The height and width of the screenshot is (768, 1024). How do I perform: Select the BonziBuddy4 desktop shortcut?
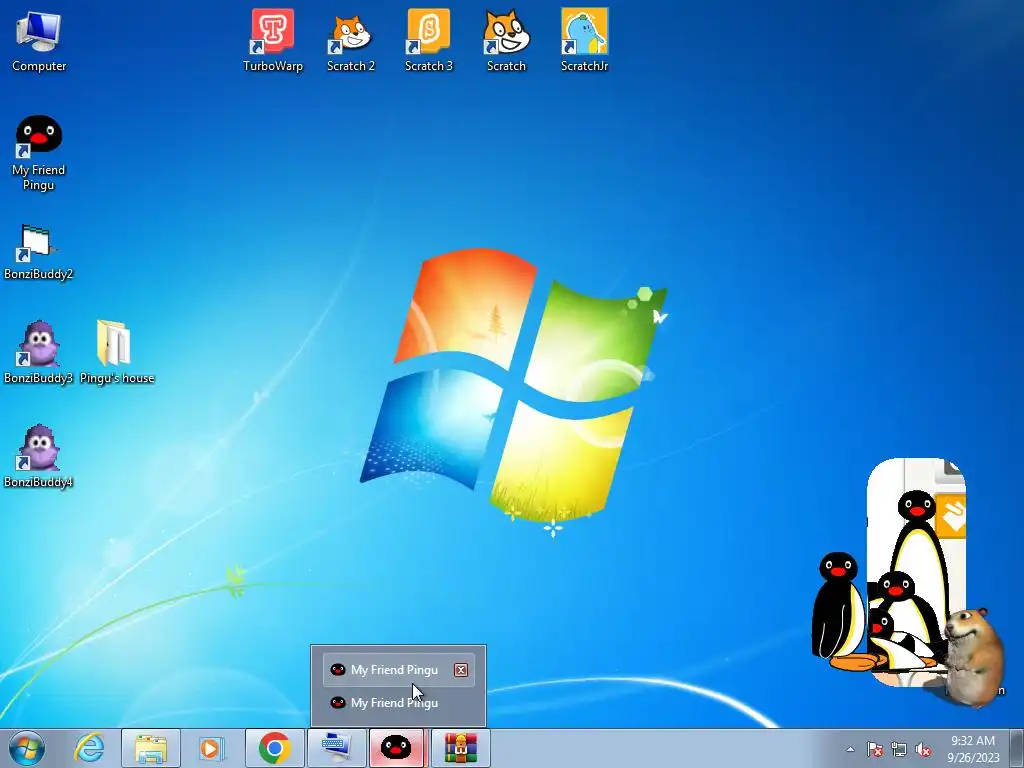[x=39, y=456]
